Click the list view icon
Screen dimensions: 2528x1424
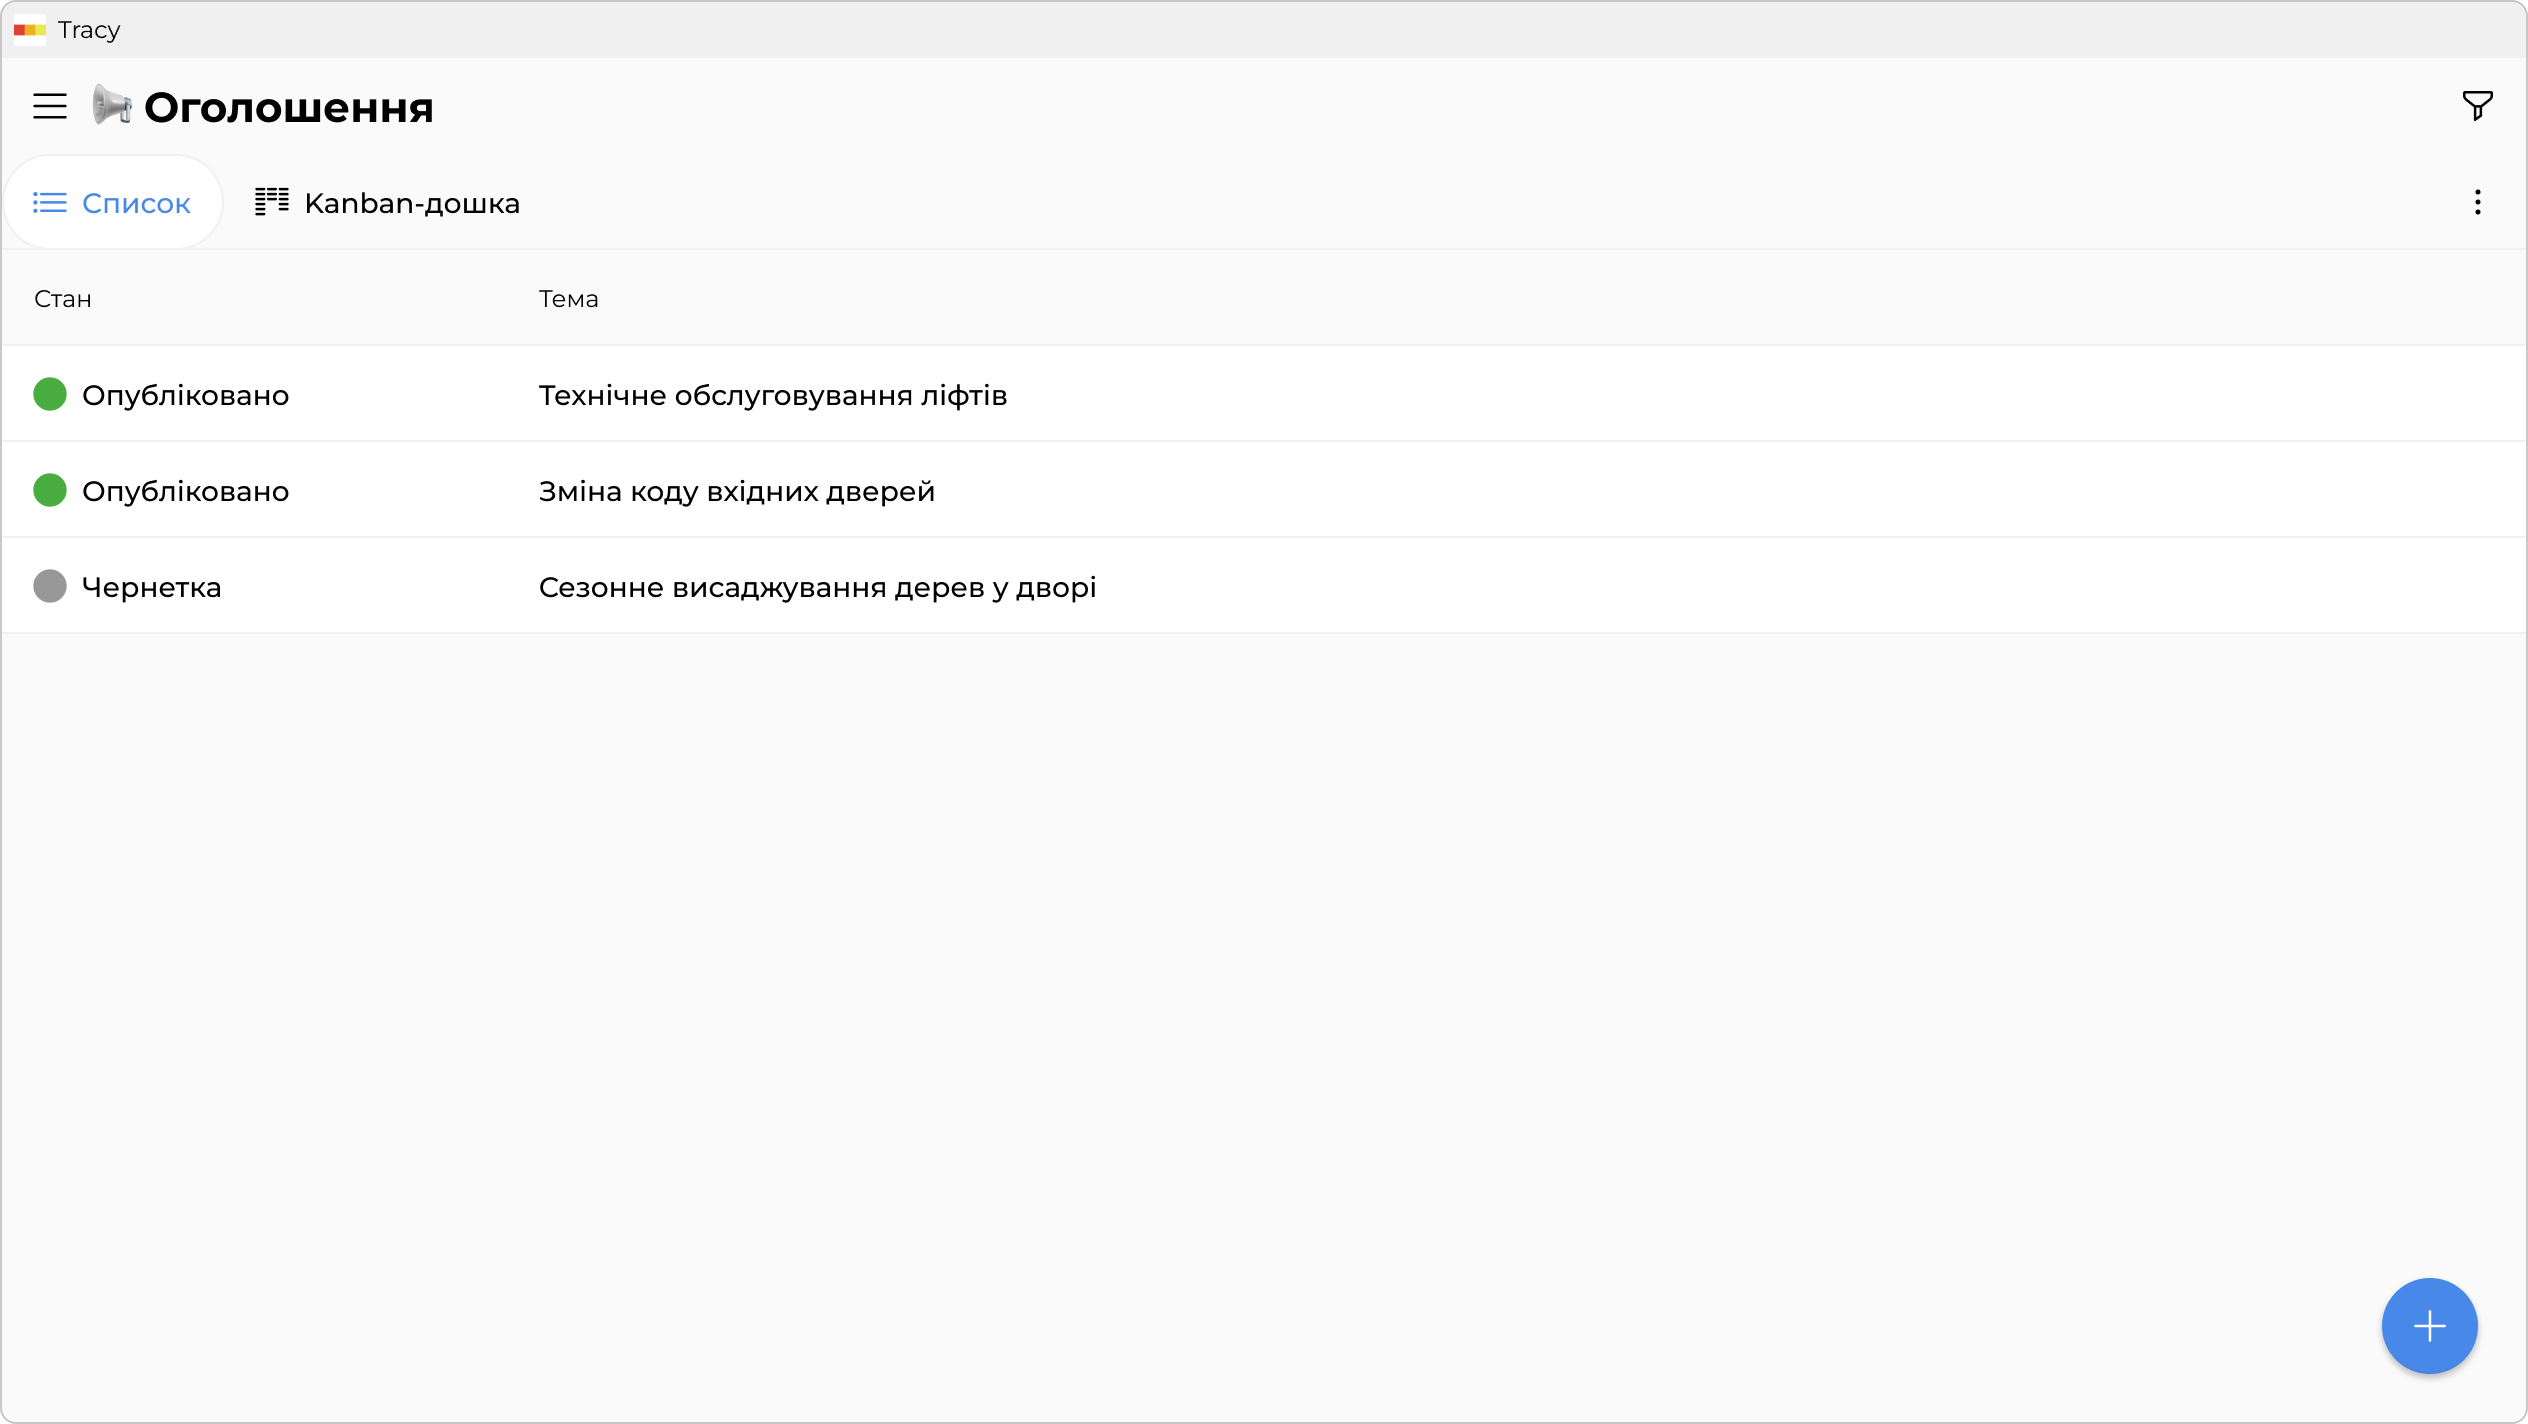(50, 203)
